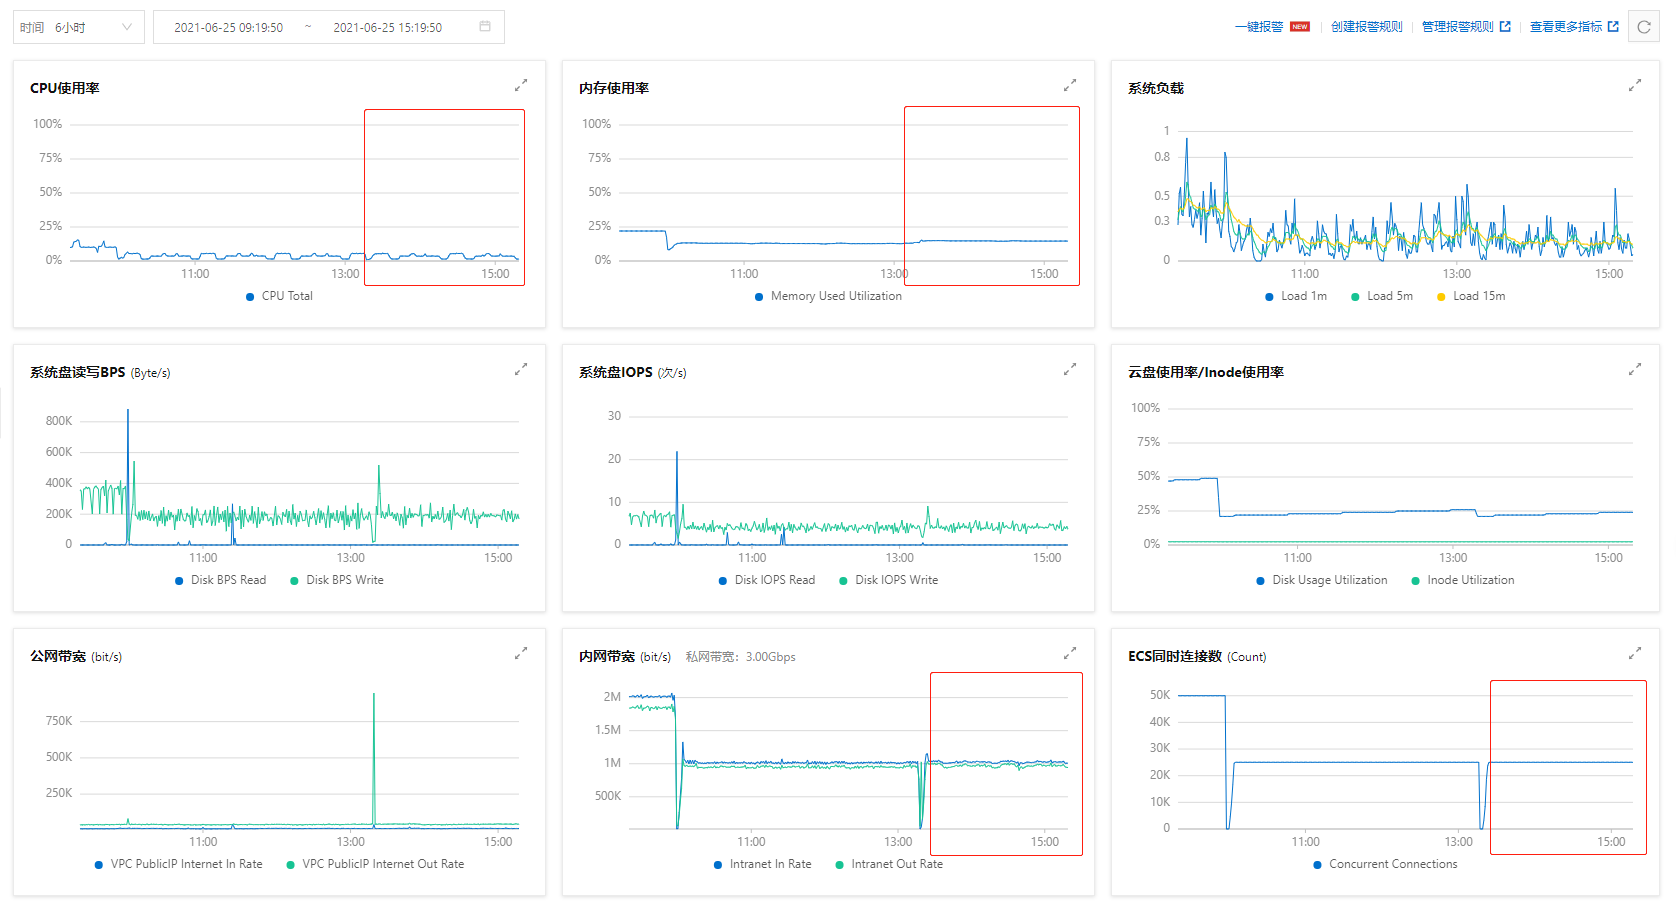This screenshot has width=1676, height=914.
Task: Toggle the CPU Total legend series
Action: coord(279,296)
